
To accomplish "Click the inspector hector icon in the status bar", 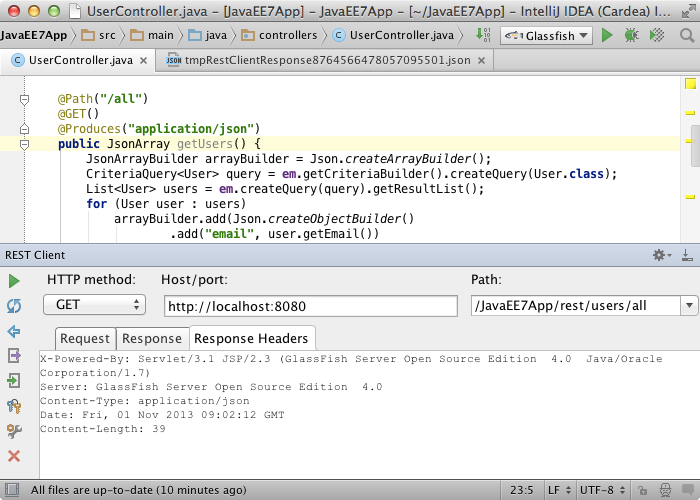I will [665, 490].
